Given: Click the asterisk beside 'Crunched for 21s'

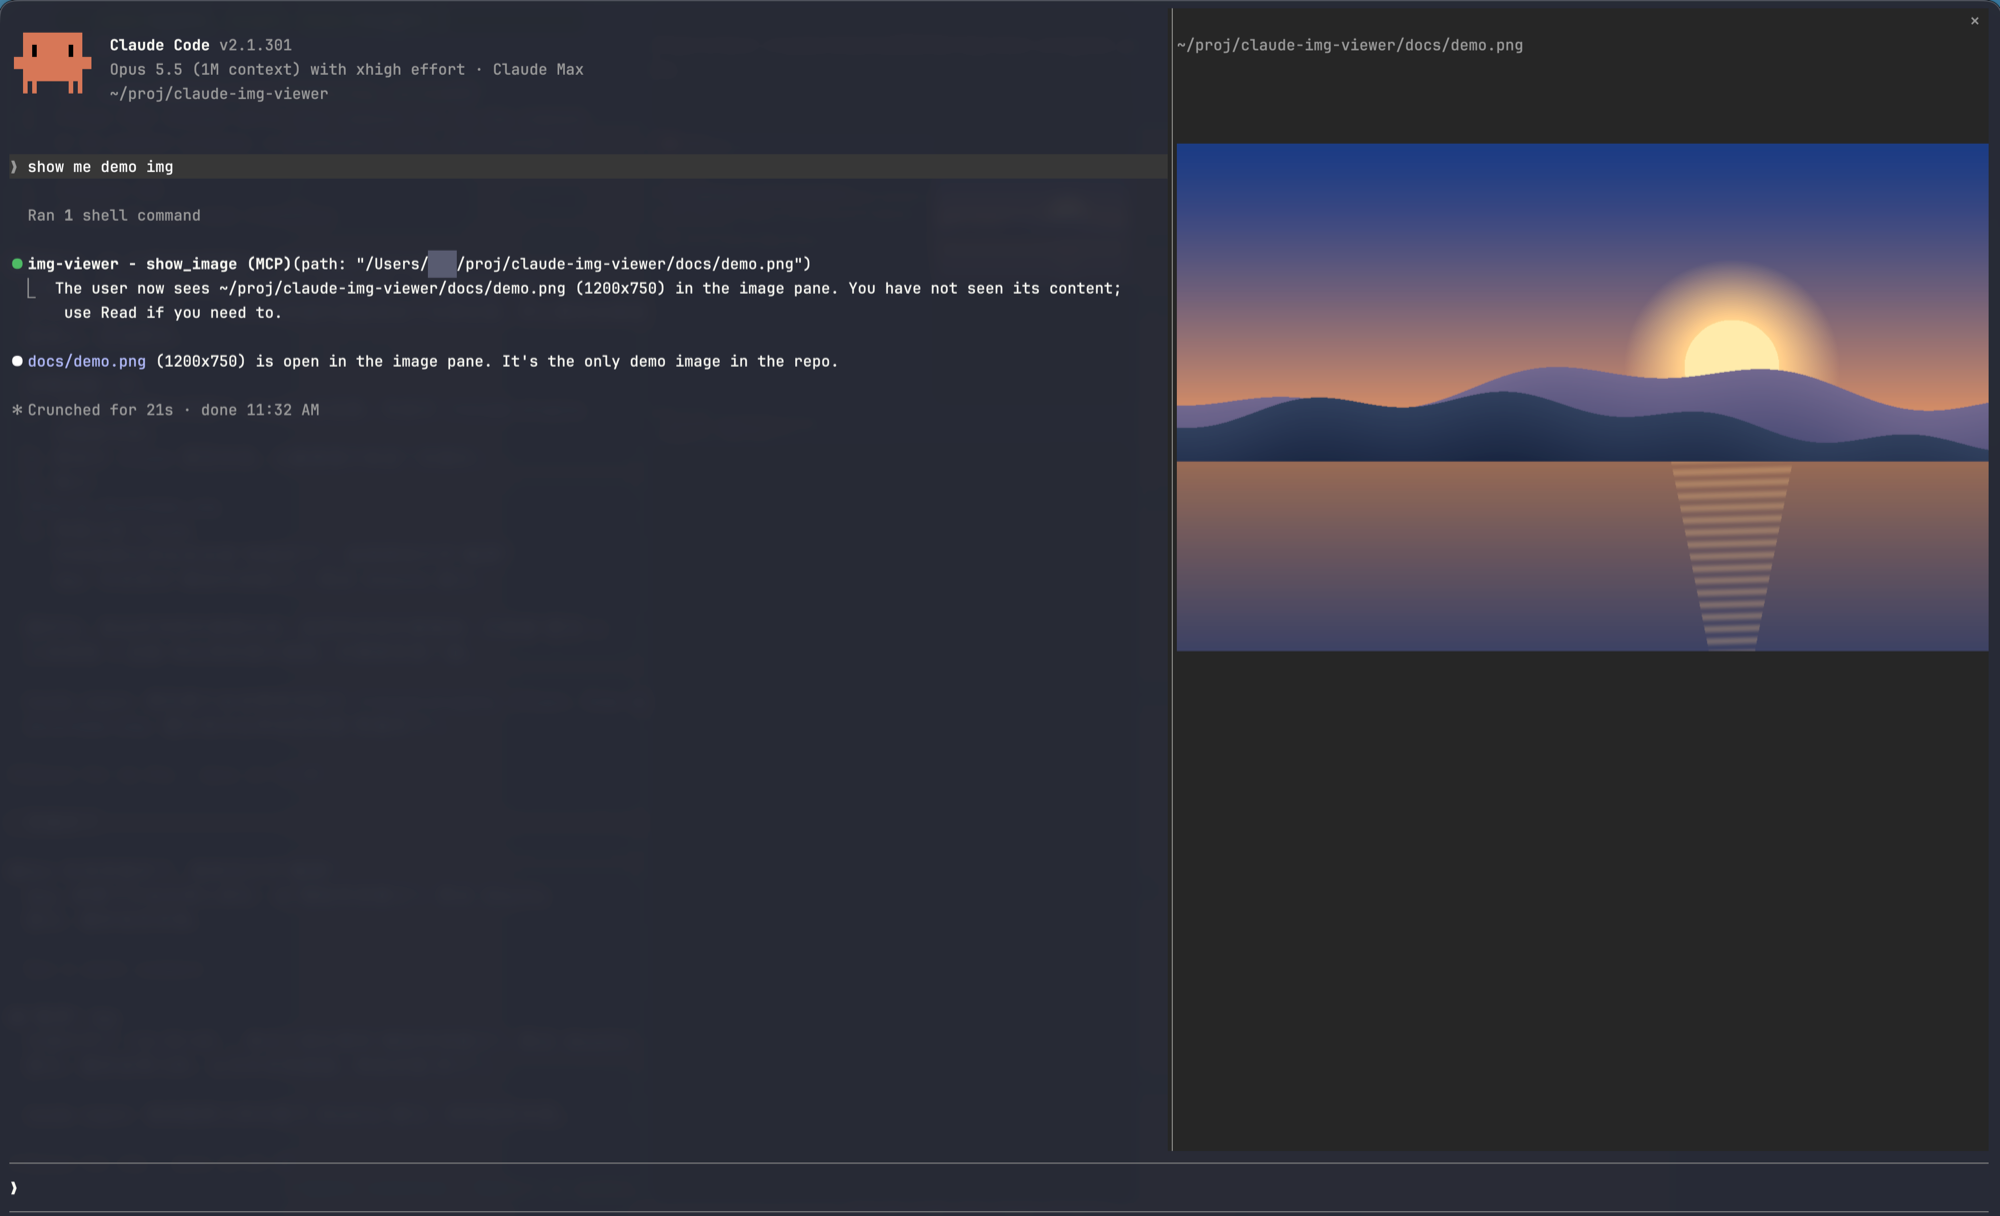Looking at the screenshot, I should coord(17,410).
